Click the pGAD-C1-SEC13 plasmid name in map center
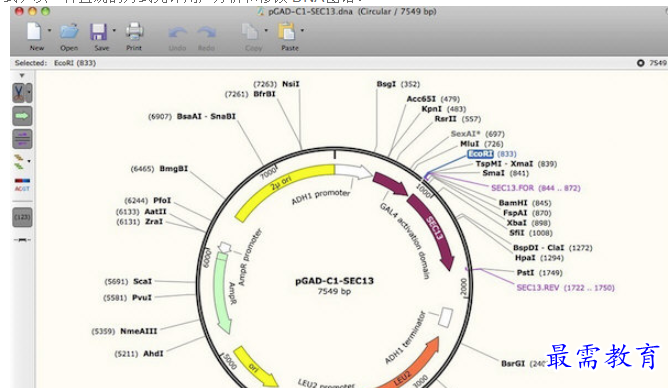The image size is (668, 388). 334,281
